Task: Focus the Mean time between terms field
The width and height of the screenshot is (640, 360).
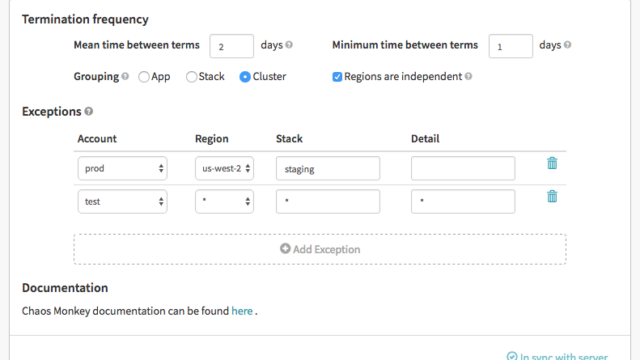Action: click(231, 46)
